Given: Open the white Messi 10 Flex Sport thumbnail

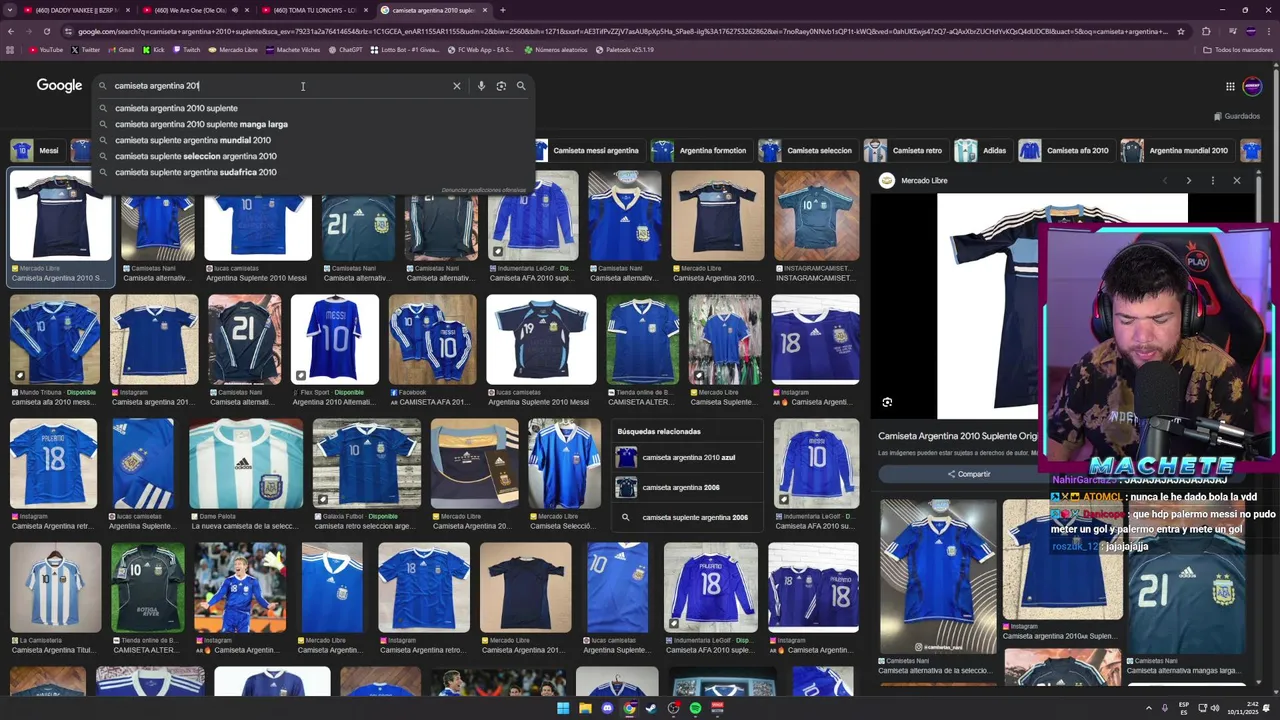Looking at the screenshot, I should tap(335, 339).
